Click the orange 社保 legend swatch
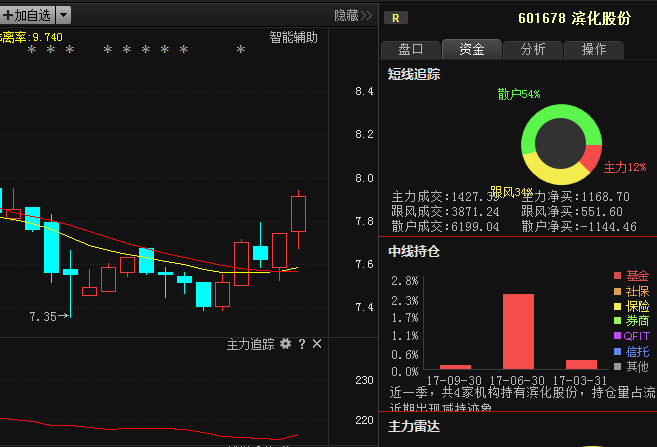 coord(617,291)
